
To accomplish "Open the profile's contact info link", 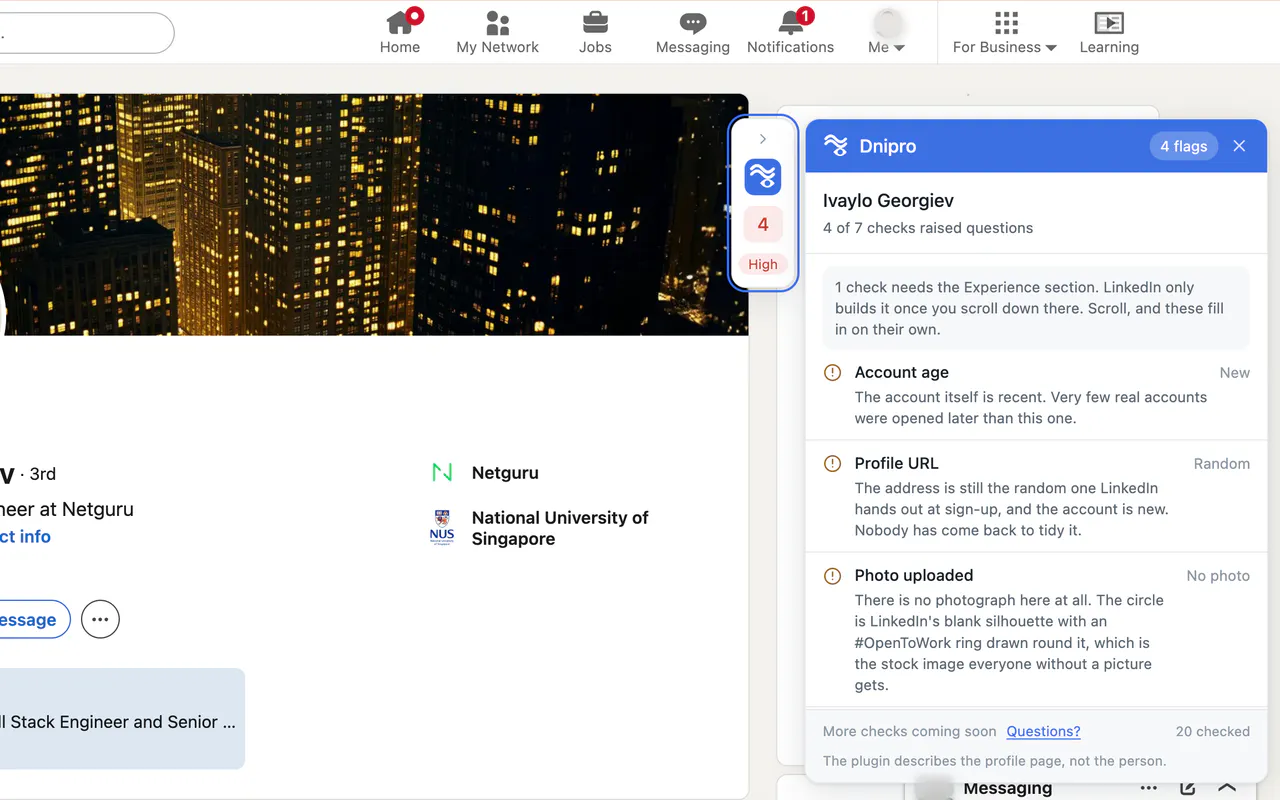I will (x=25, y=537).
